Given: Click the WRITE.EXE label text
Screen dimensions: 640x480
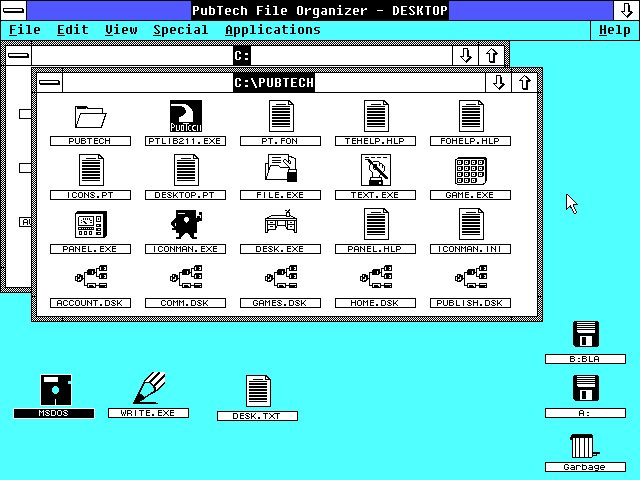Looking at the screenshot, I should tap(148, 413).
